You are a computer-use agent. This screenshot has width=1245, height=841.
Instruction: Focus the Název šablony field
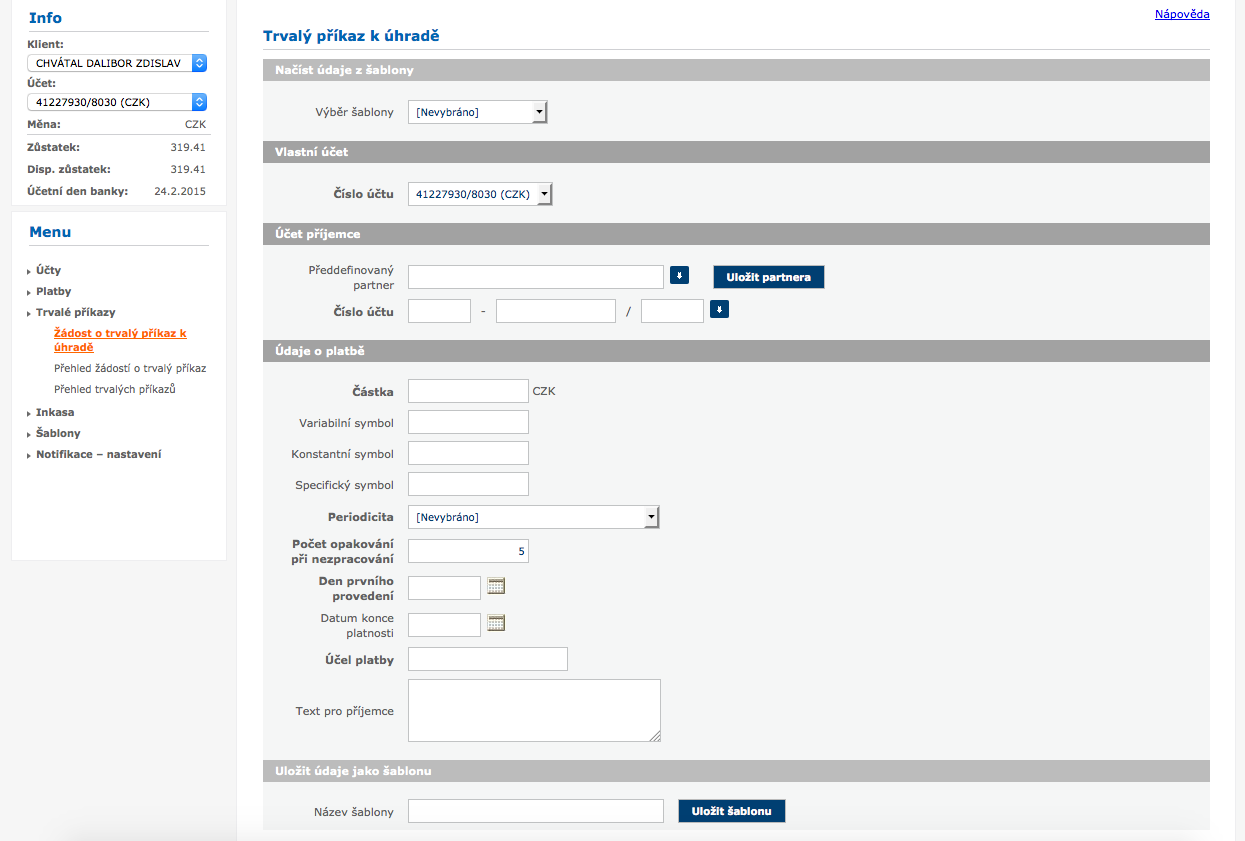536,811
